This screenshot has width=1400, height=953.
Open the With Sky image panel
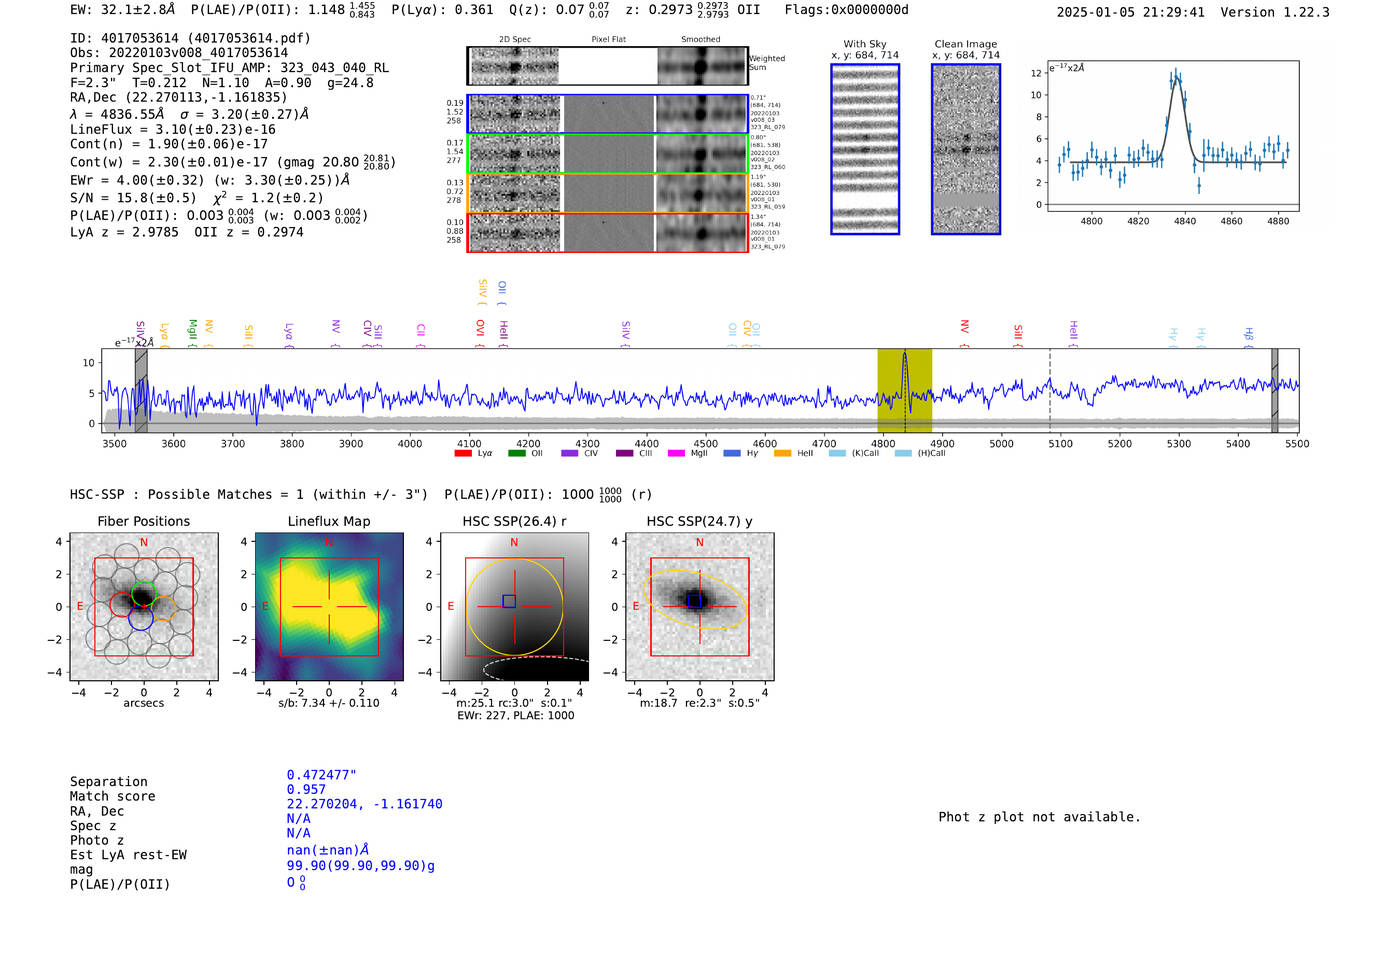point(865,149)
